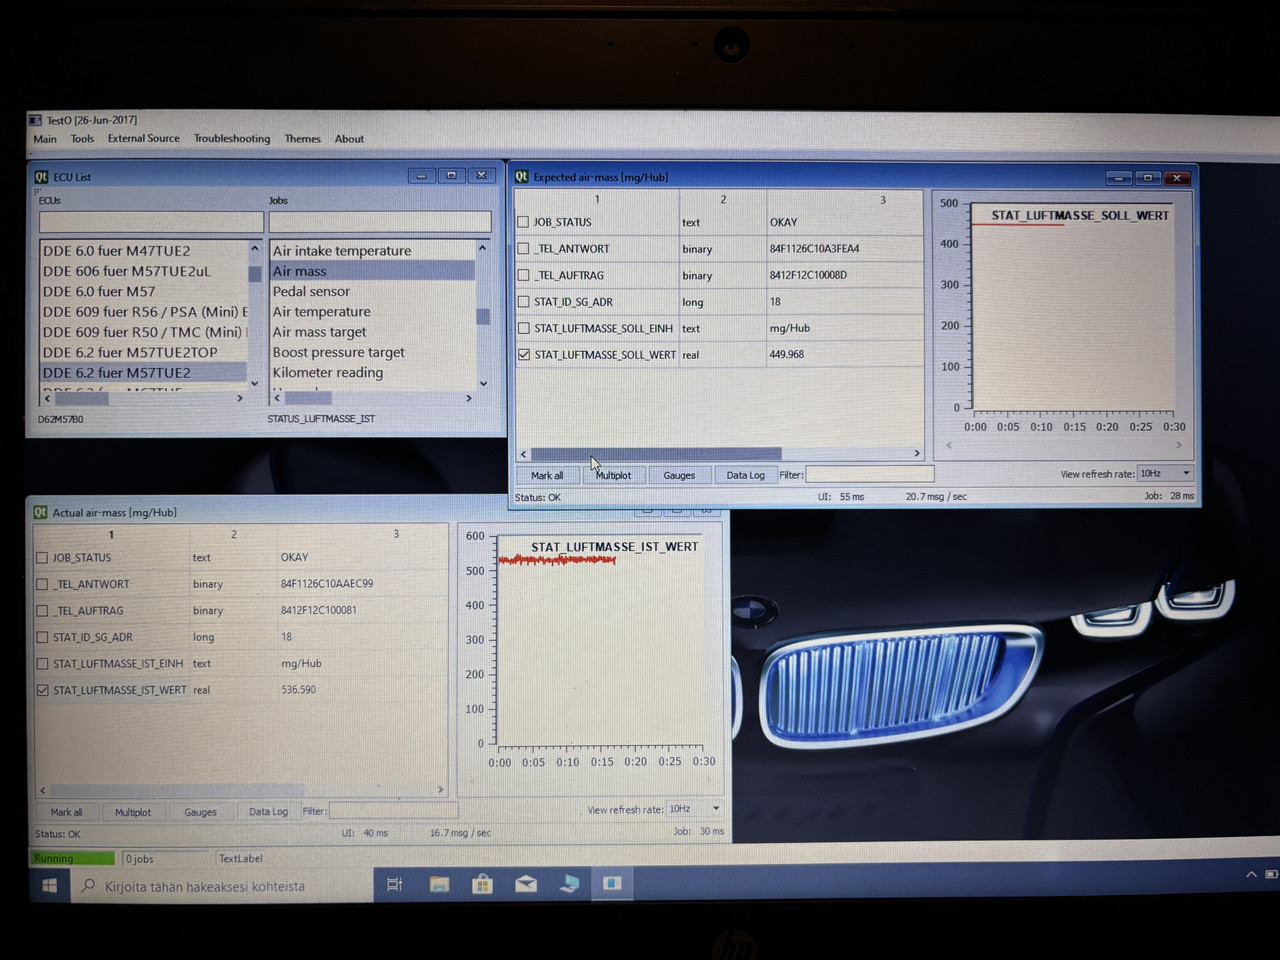Click Jobs list scroll down arrow
1280x960 pixels.
click(x=483, y=383)
